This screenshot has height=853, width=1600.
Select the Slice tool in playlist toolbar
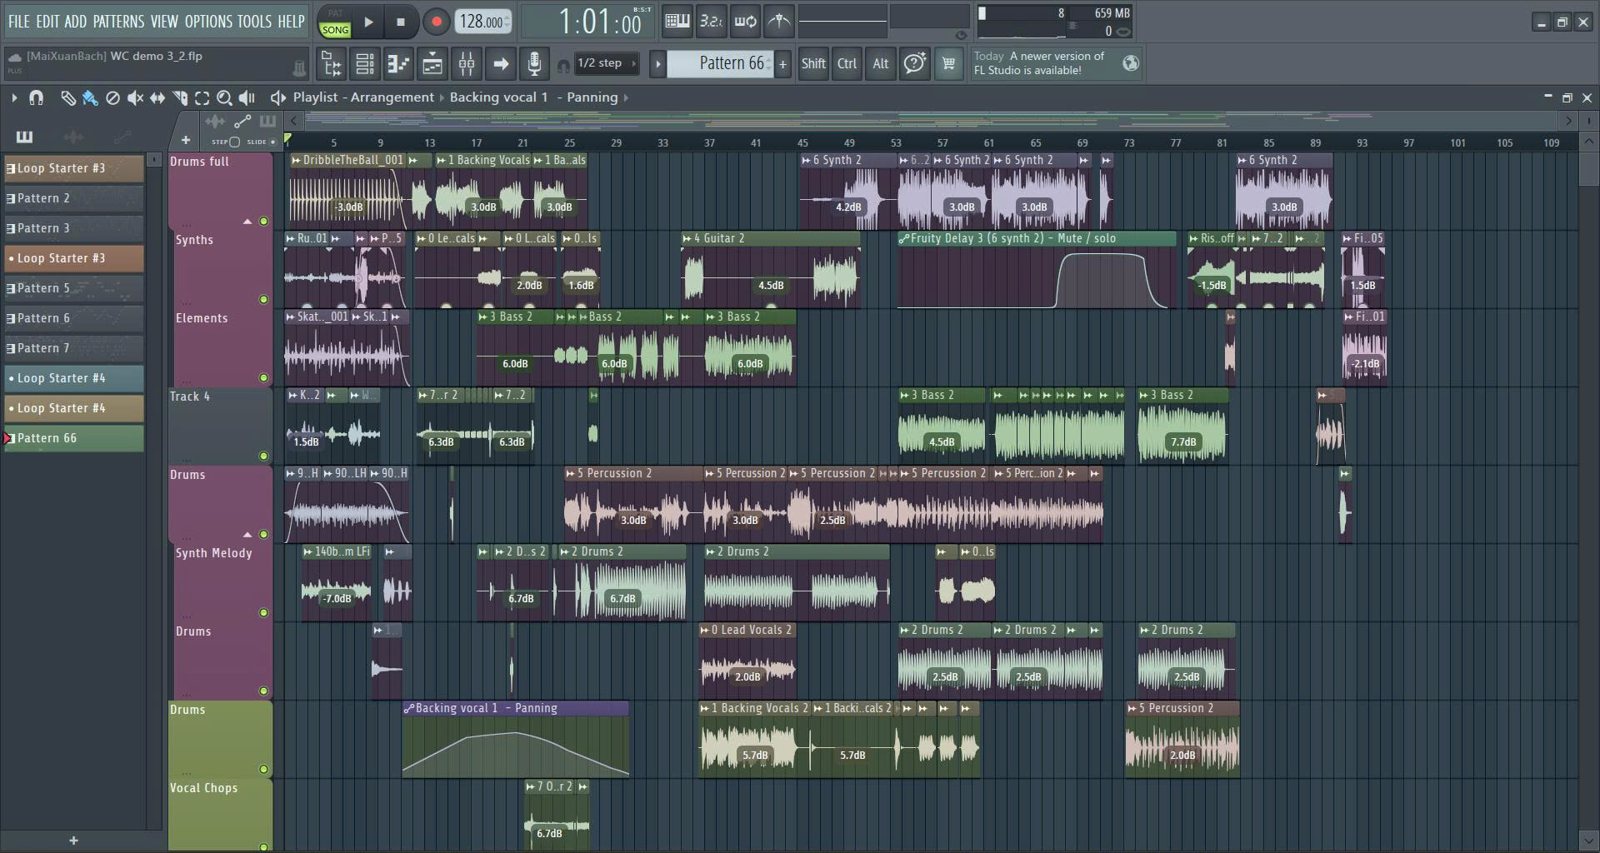pyautogui.click(x=180, y=98)
